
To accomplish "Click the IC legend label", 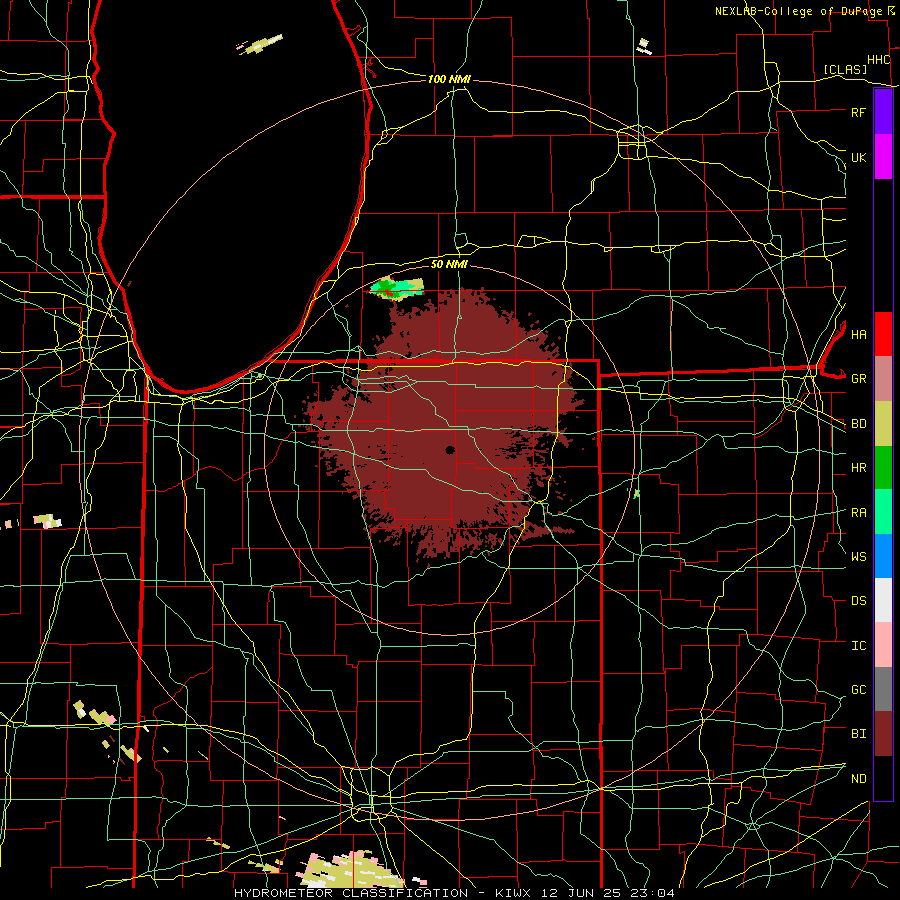I will coord(858,646).
